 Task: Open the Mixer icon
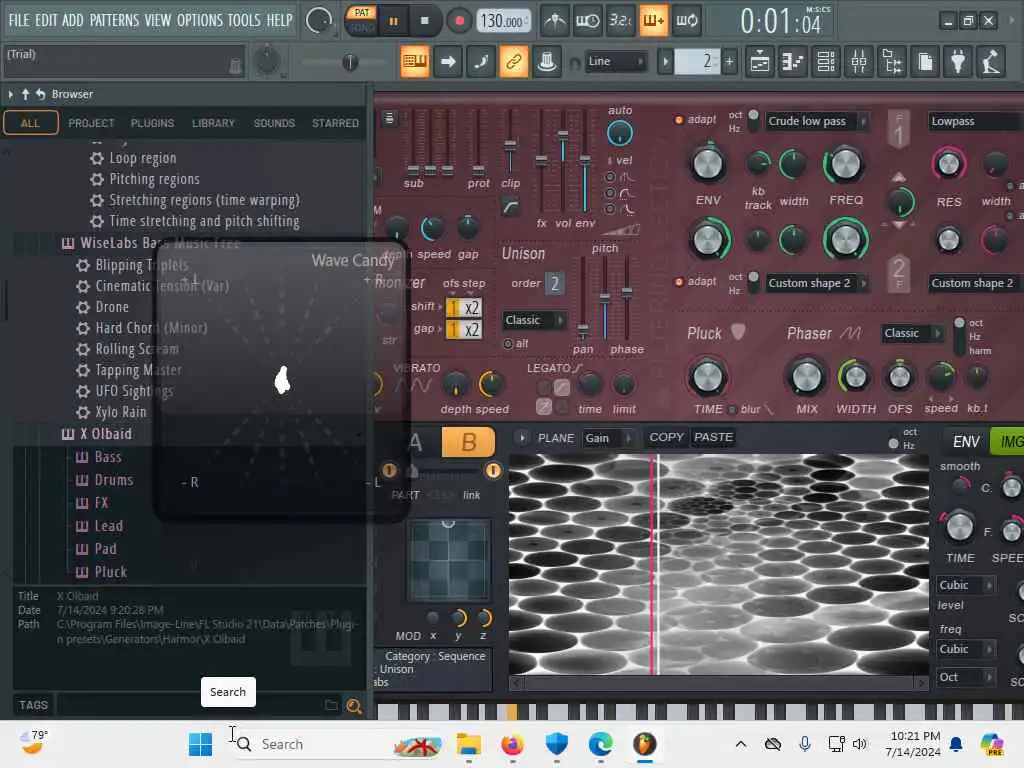859,62
